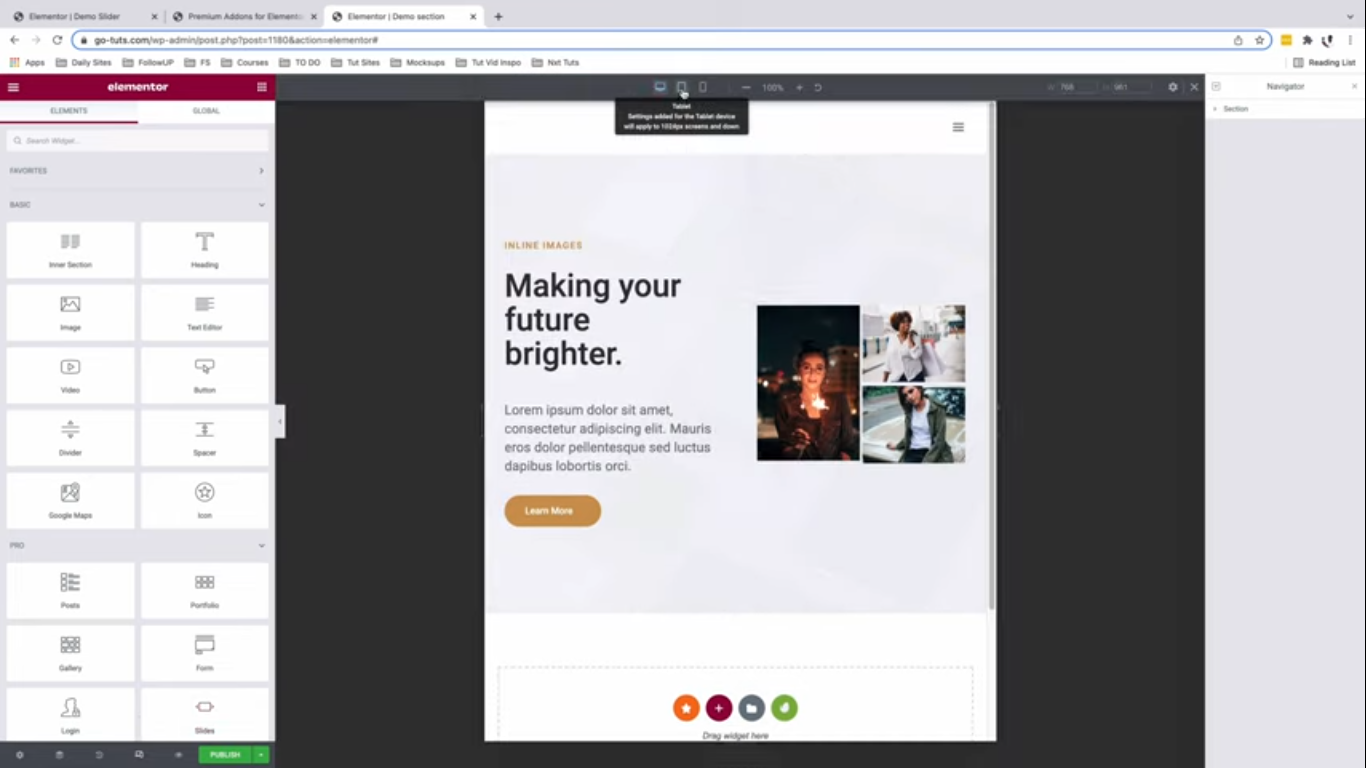Click the Learn More button

pyautogui.click(x=553, y=511)
